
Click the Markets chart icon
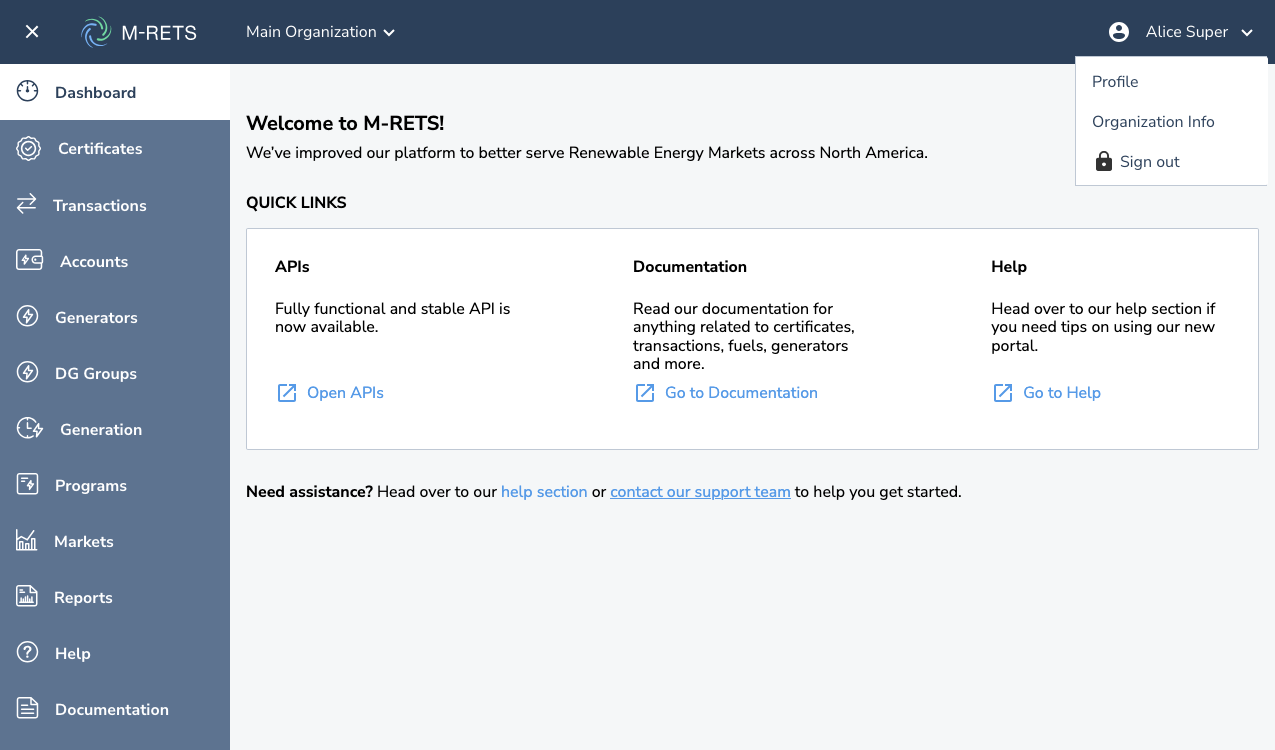[27, 541]
